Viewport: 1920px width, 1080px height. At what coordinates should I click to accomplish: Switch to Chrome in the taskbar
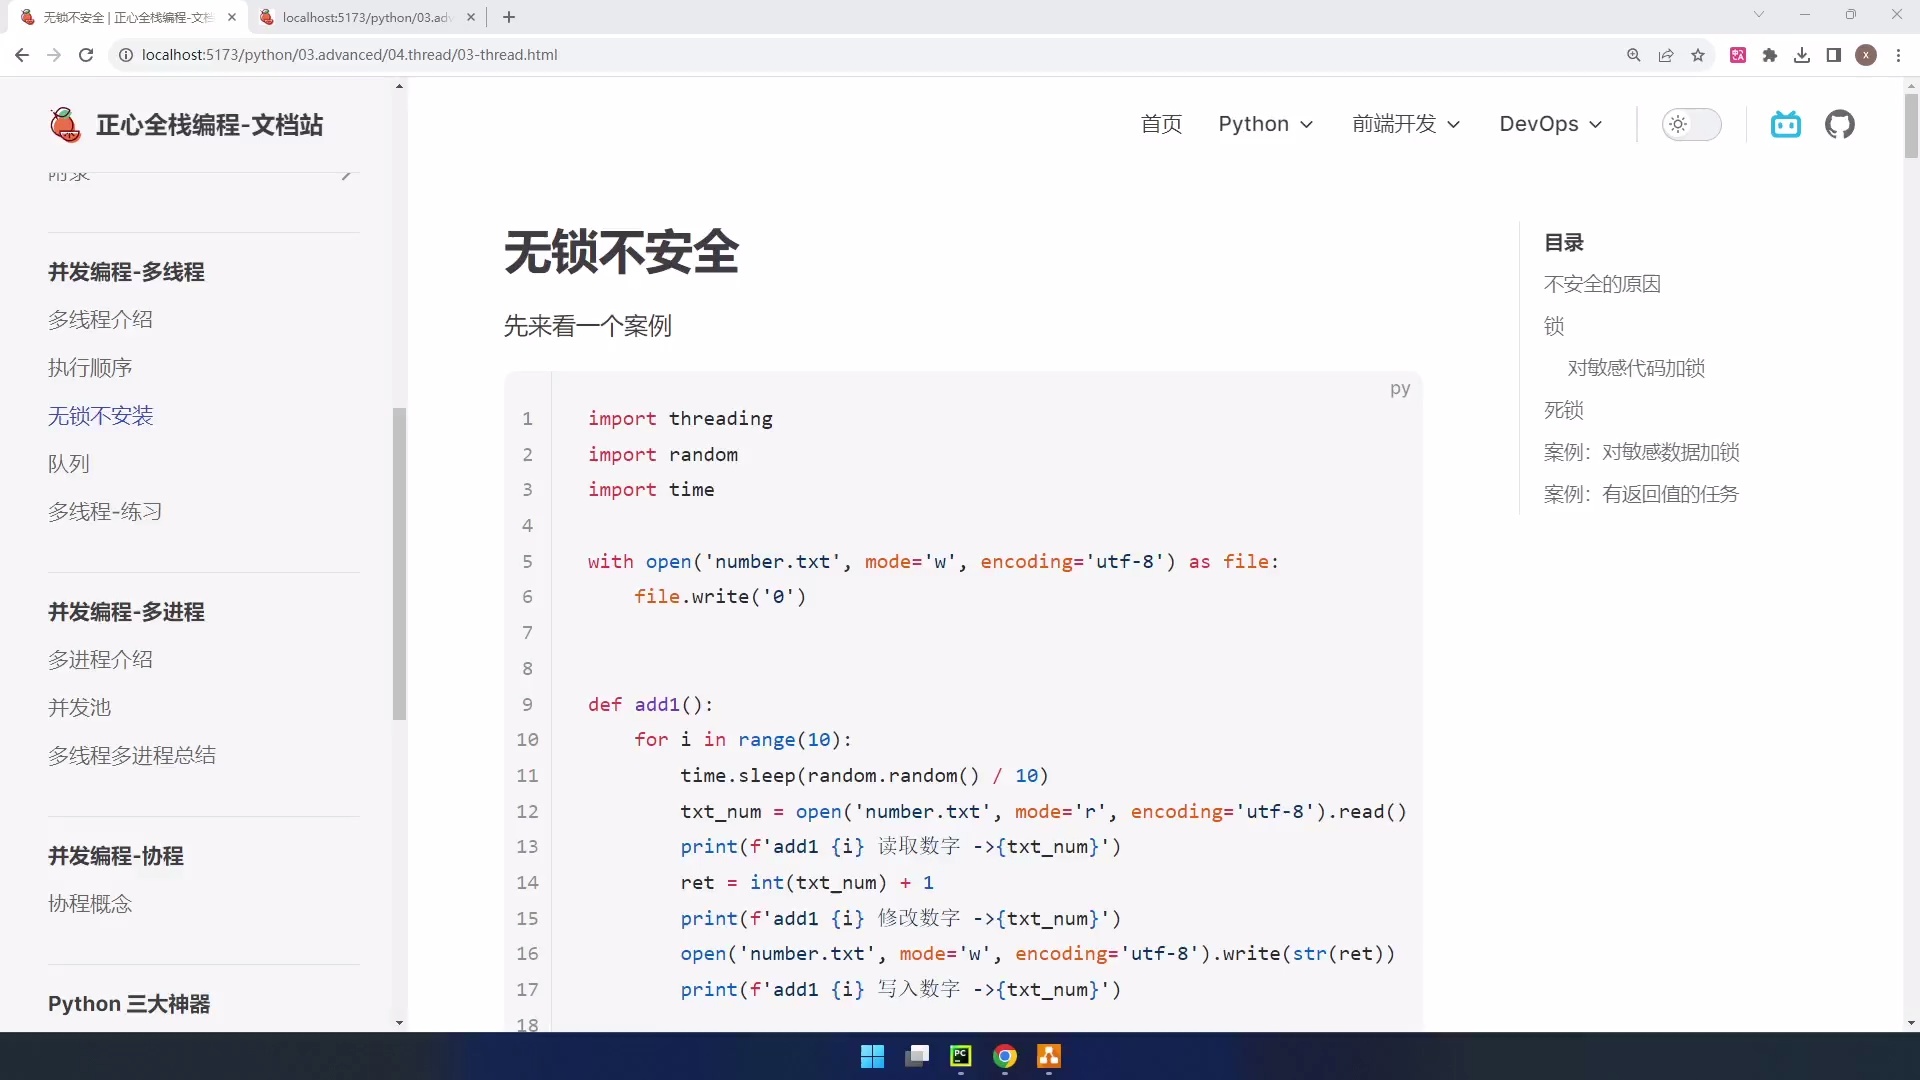1004,1056
